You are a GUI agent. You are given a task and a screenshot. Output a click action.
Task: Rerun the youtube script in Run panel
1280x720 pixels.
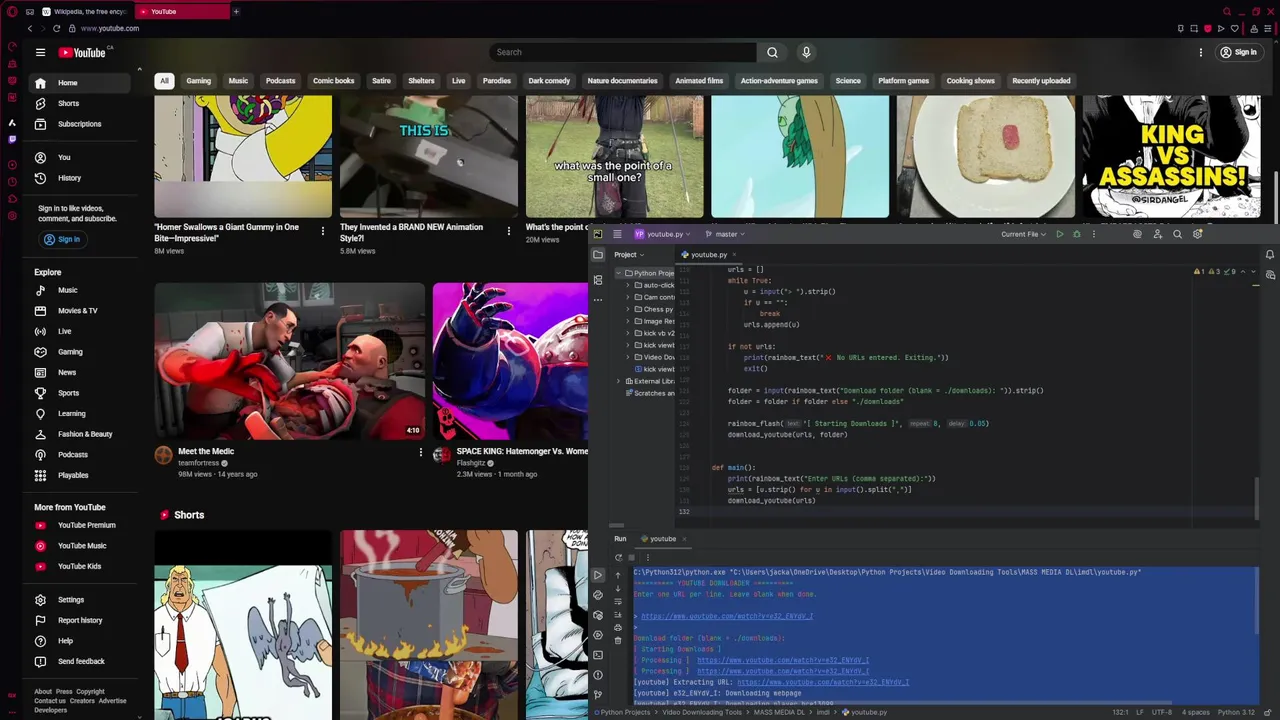pos(618,557)
